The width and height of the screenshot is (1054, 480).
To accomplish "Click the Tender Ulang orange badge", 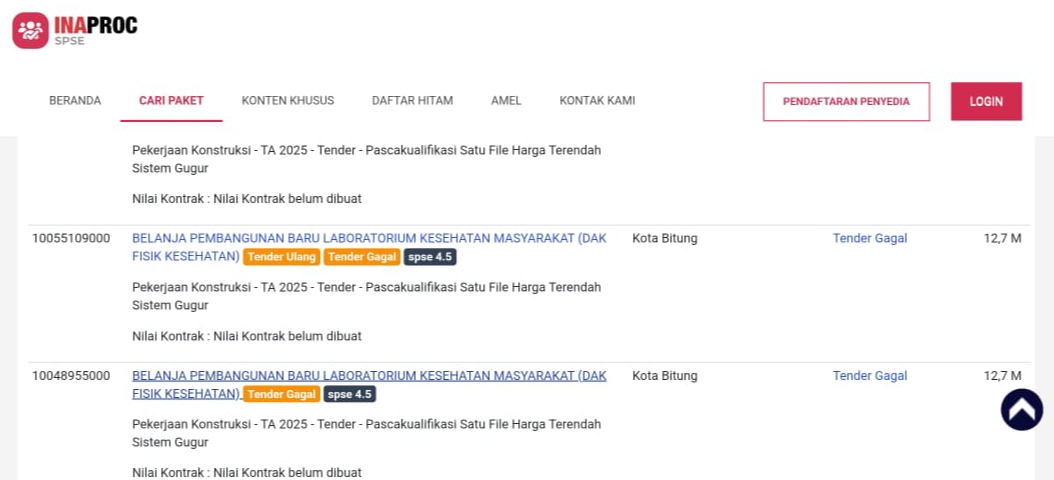I will [x=282, y=257].
